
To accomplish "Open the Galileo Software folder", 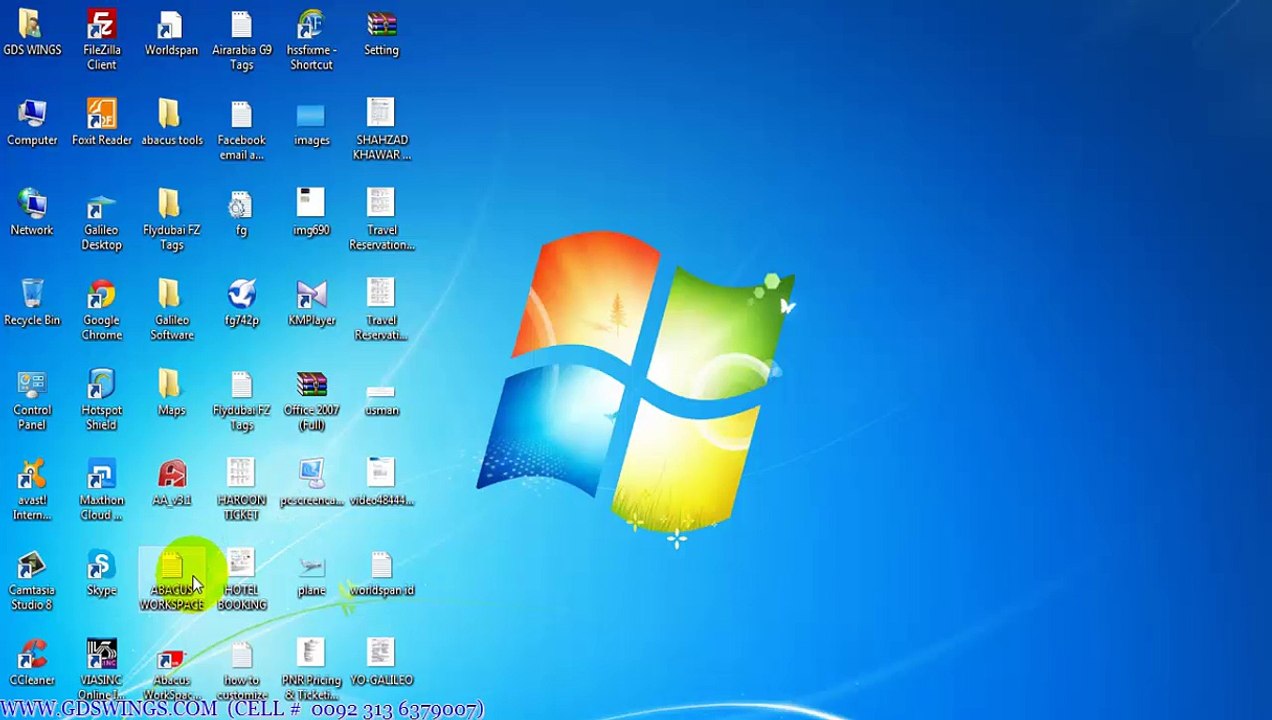I will click(171, 310).
